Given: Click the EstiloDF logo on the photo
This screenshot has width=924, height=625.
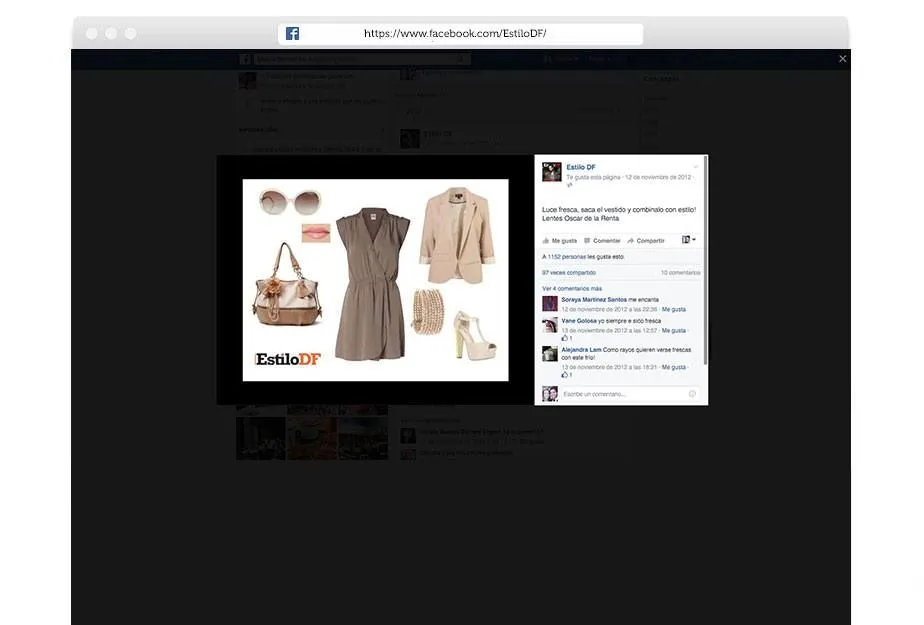Looking at the screenshot, I should 288,359.
